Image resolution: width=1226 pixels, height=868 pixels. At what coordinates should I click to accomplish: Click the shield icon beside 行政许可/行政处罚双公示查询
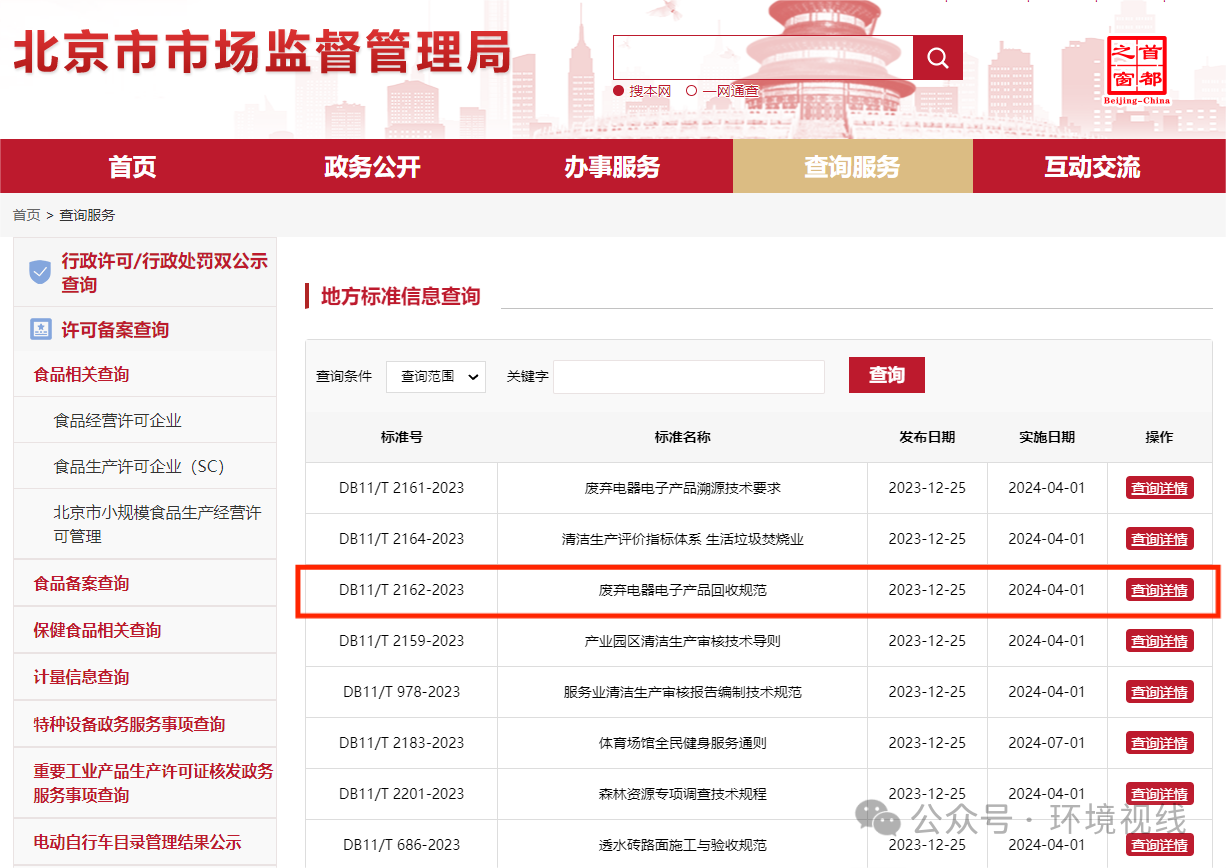[x=40, y=272]
